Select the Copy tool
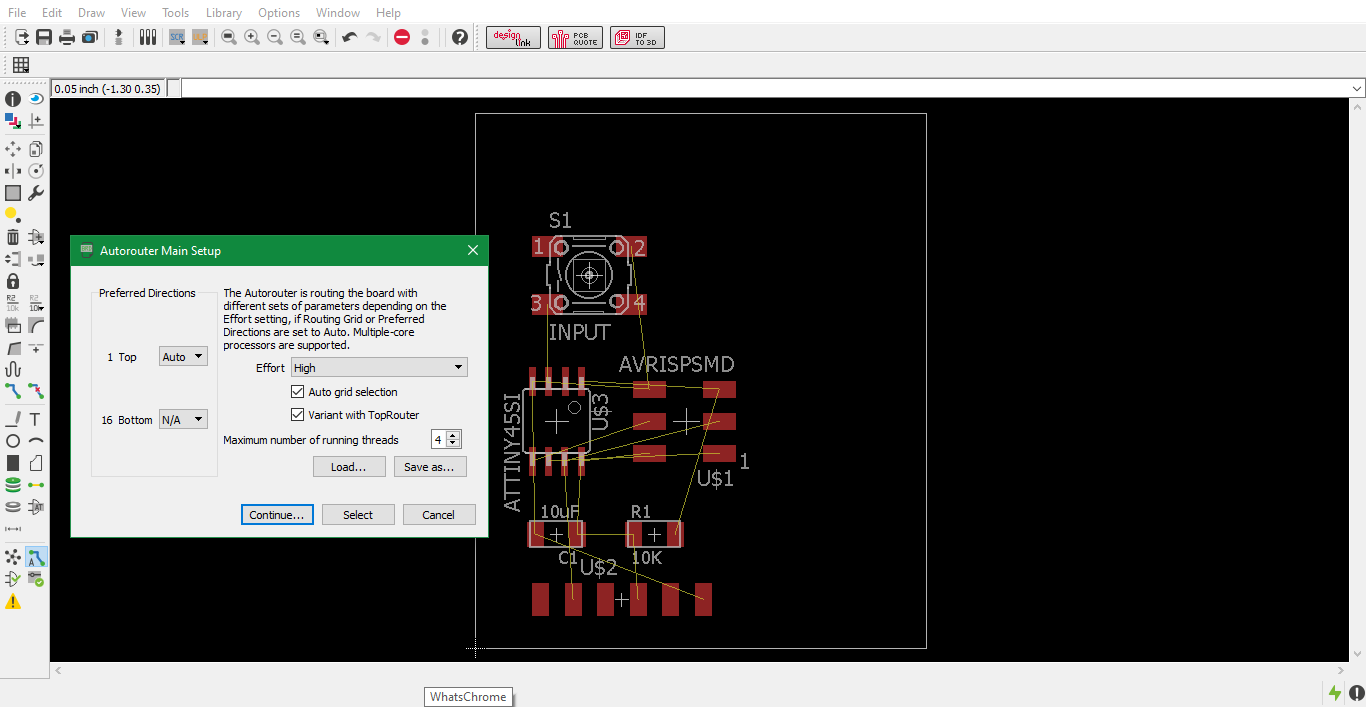Image resolution: width=1366 pixels, height=707 pixels. 36,149
